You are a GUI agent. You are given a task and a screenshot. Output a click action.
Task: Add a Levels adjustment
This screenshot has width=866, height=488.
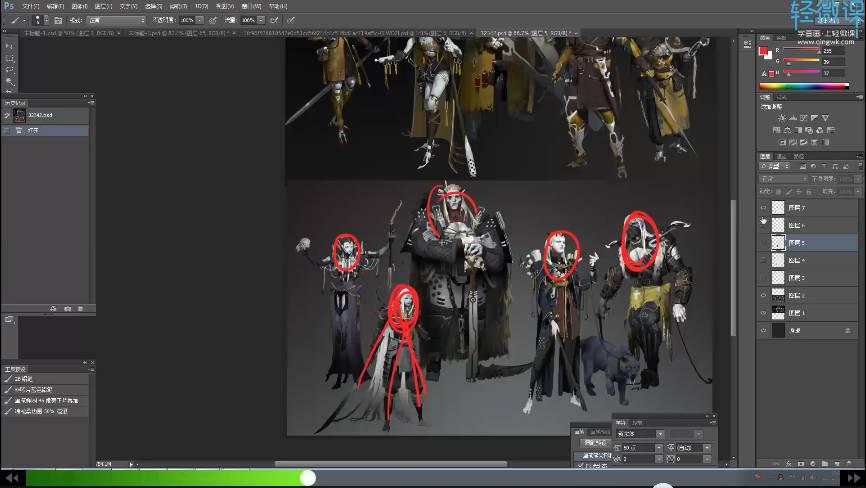point(793,118)
